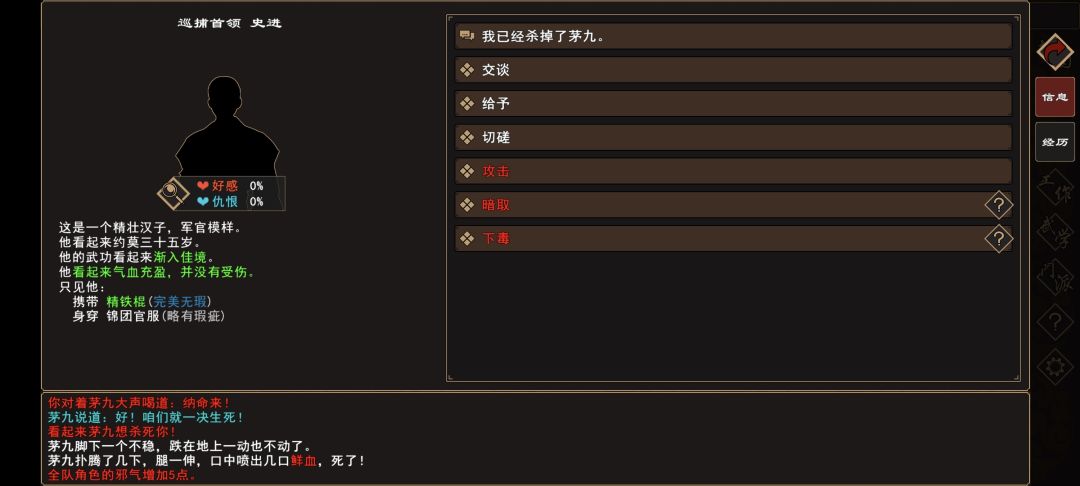Click the question mark beside 下毒
1080x486 pixels.
coord(998,239)
